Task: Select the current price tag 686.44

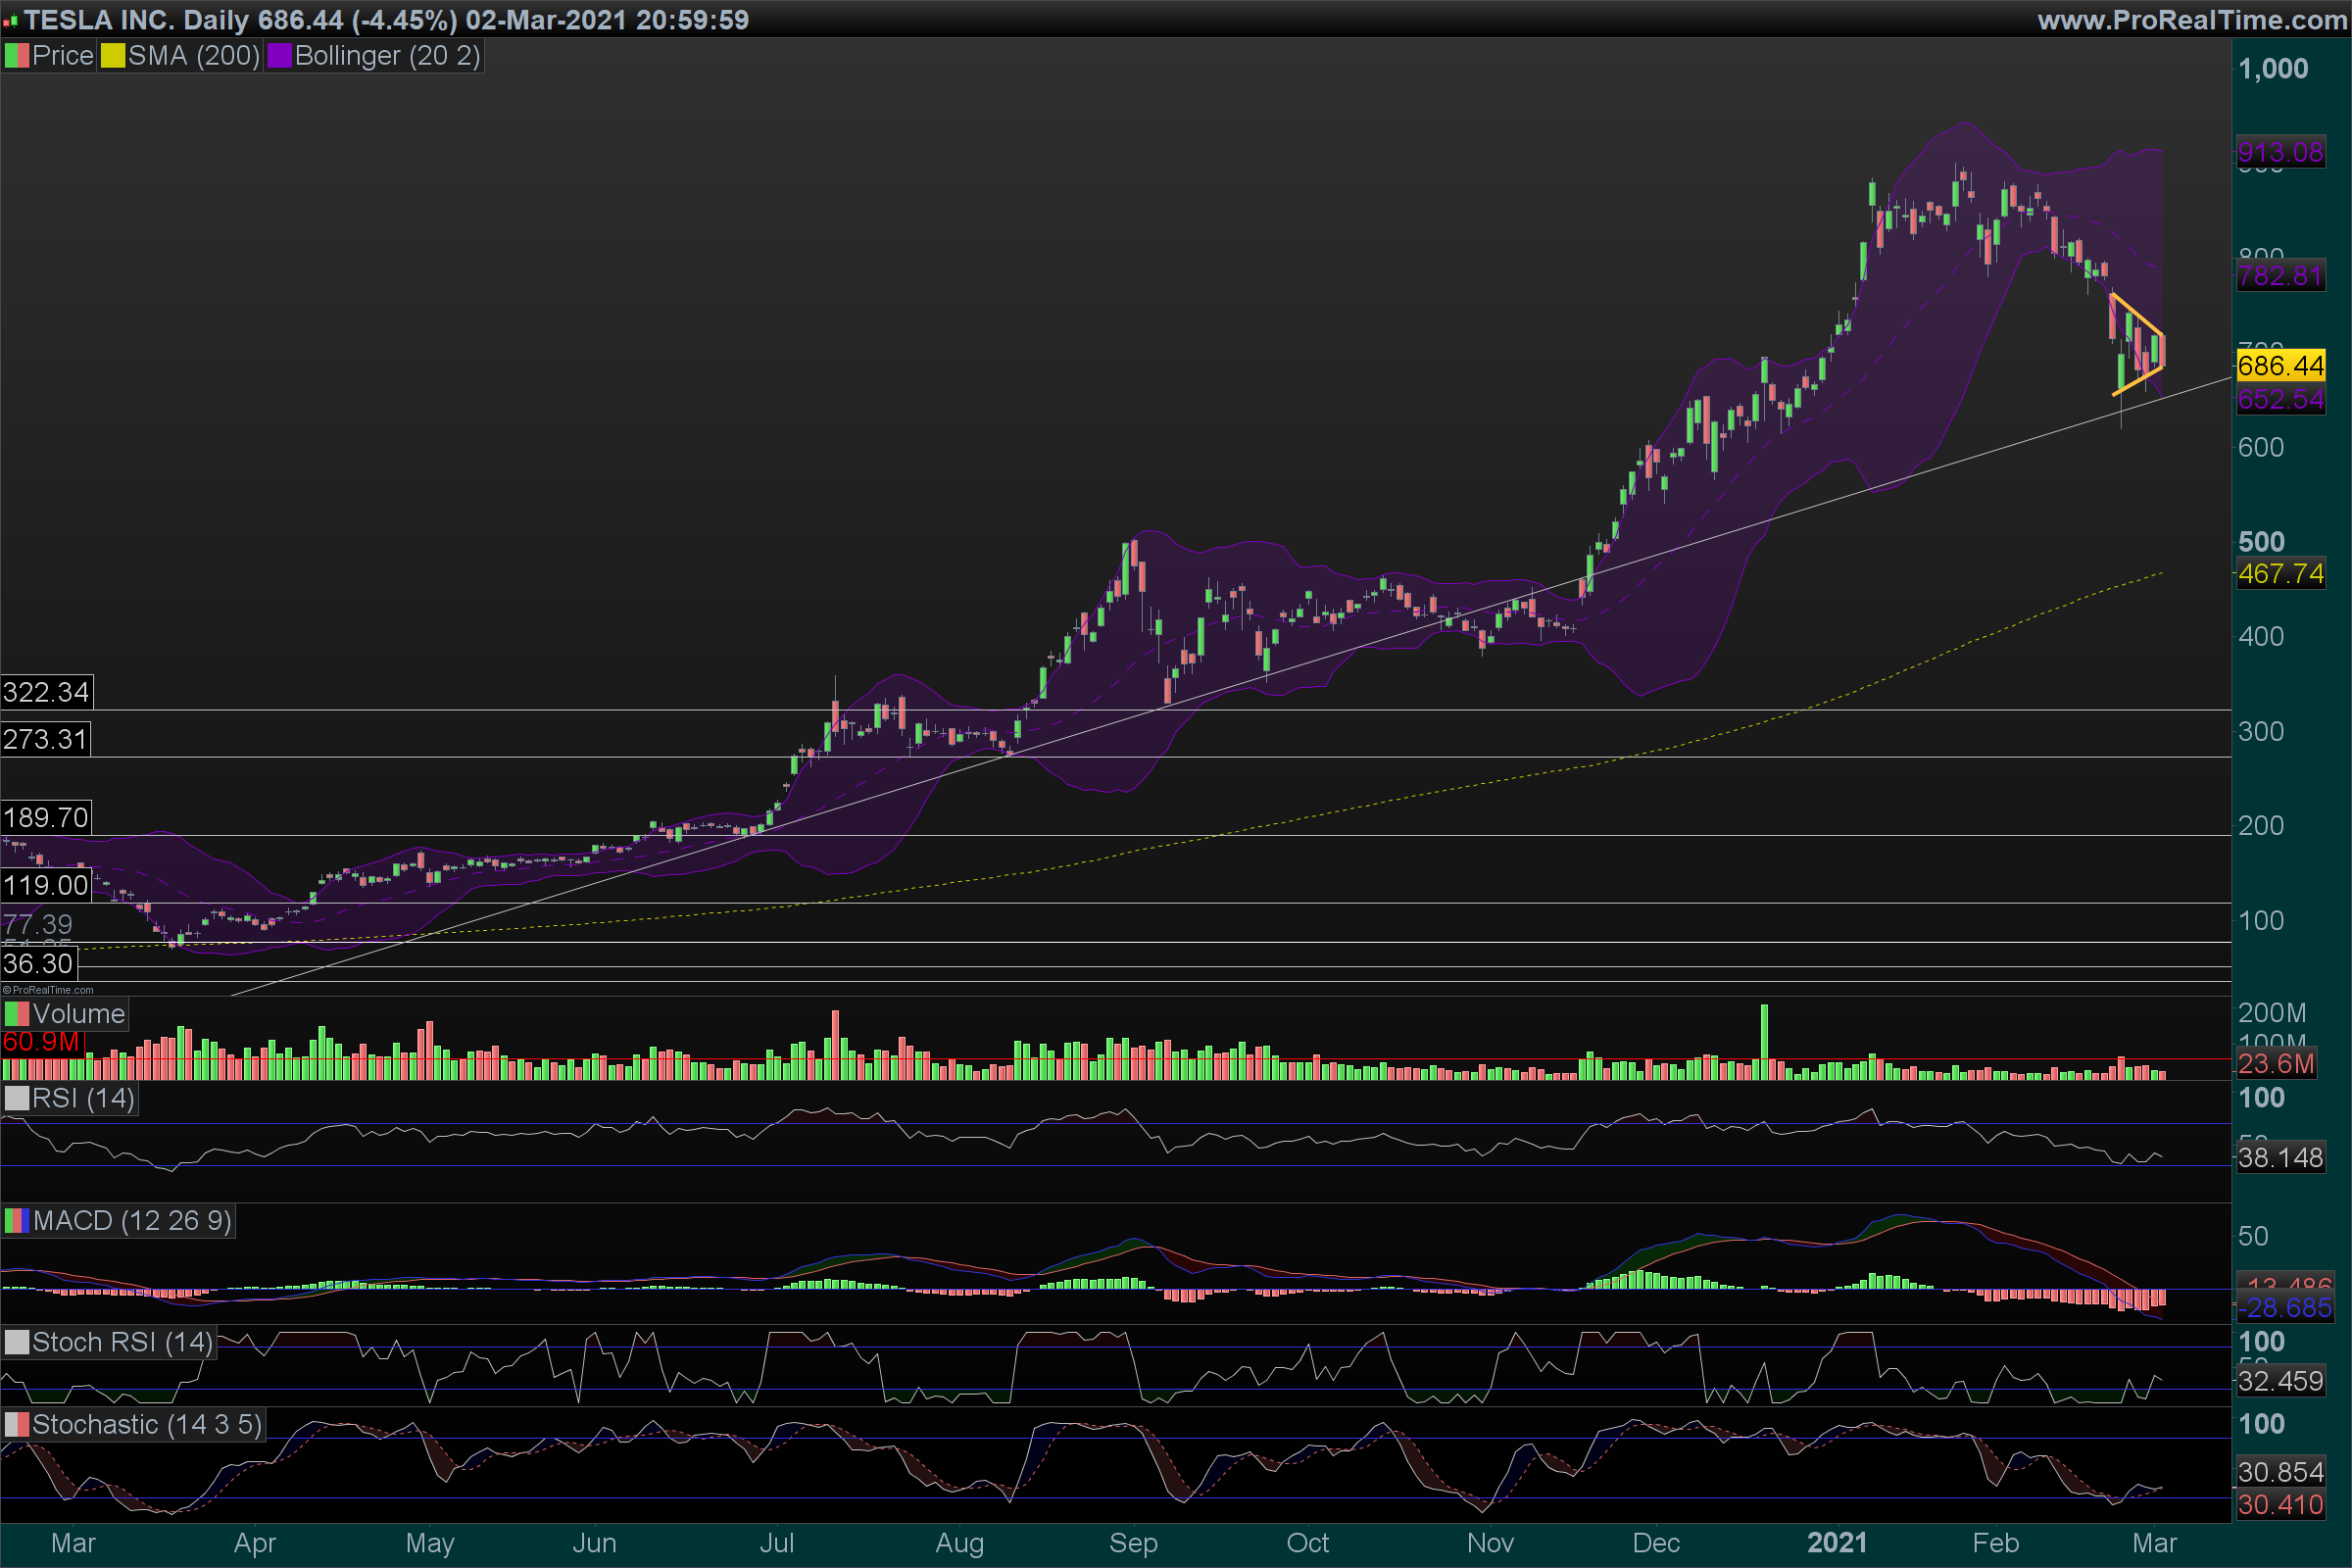Action: pyautogui.click(x=2280, y=366)
